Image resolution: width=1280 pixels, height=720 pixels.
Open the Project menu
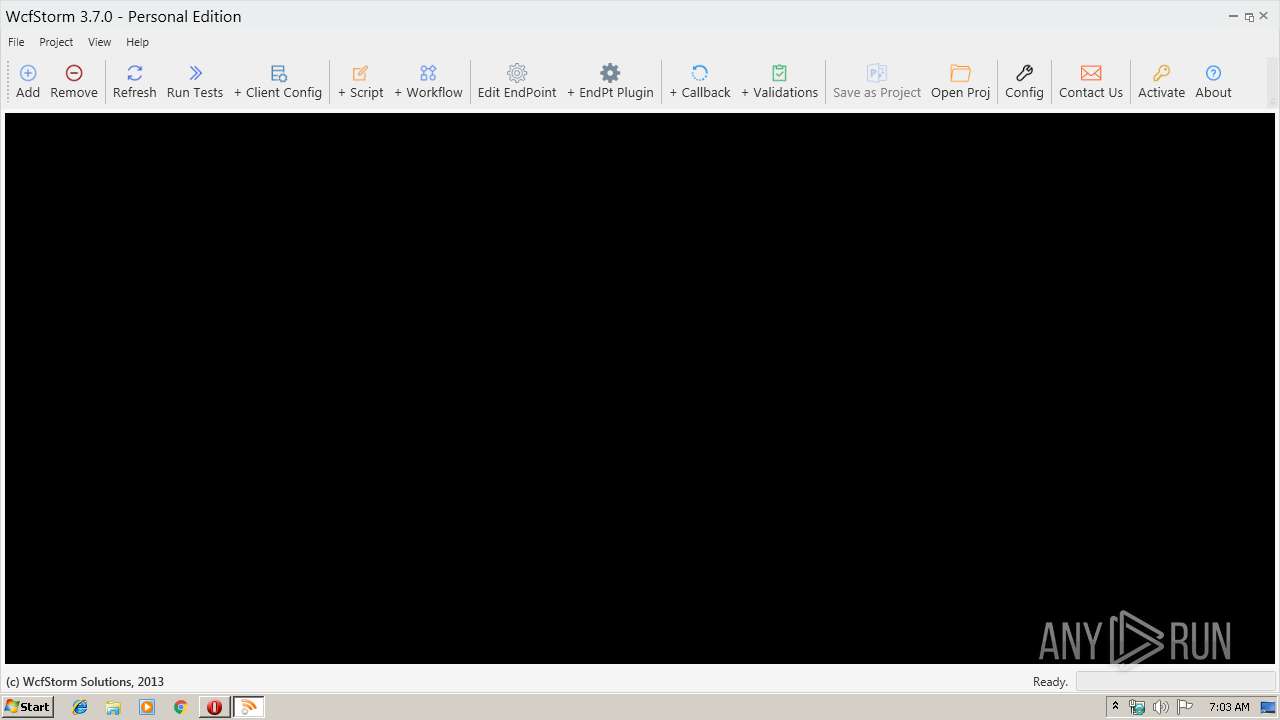[x=56, y=42]
